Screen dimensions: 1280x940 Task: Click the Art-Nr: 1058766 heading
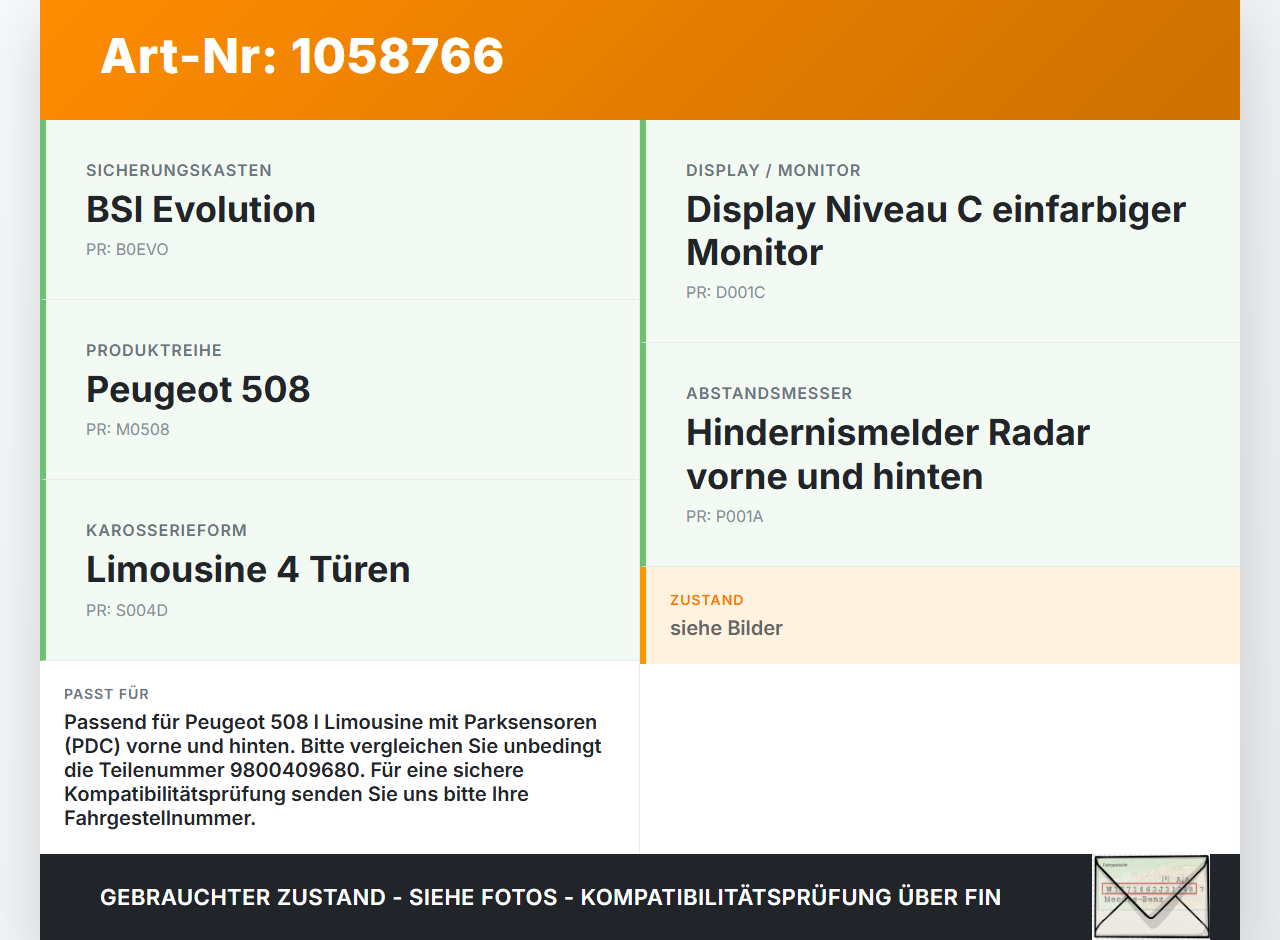coord(302,56)
